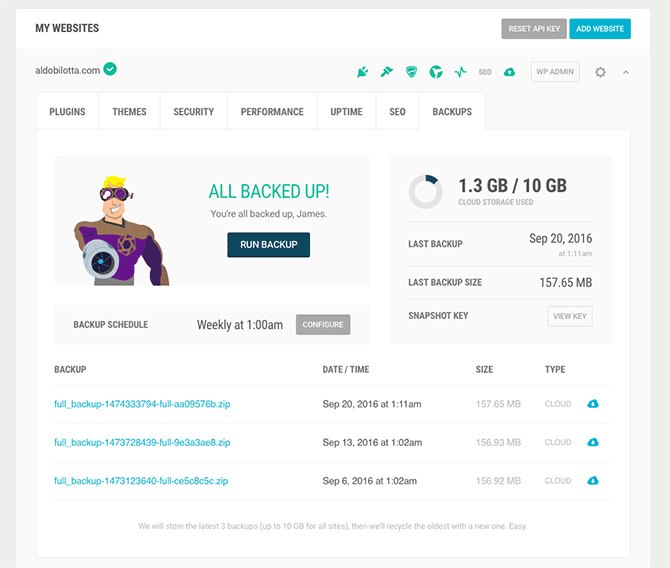The image size is (670, 568).
Task: Switch to the Plugins tab
Action: click(x=67, y=112)
